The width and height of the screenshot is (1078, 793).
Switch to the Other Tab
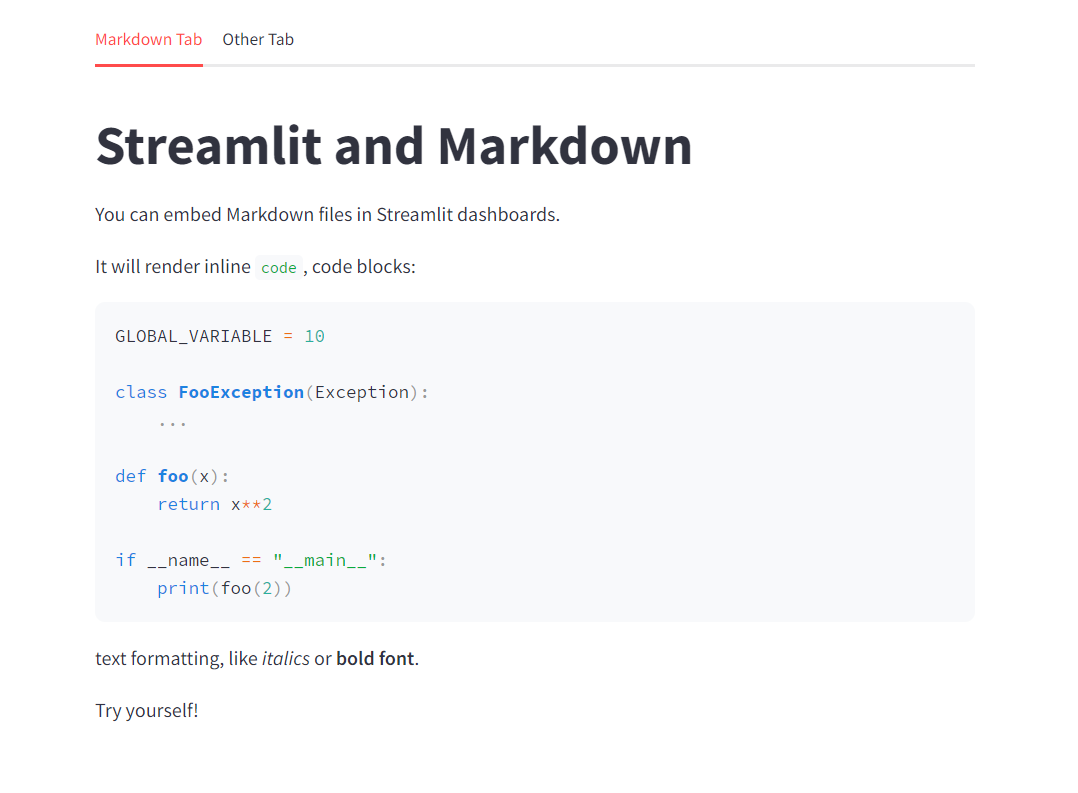pos(258,40)
